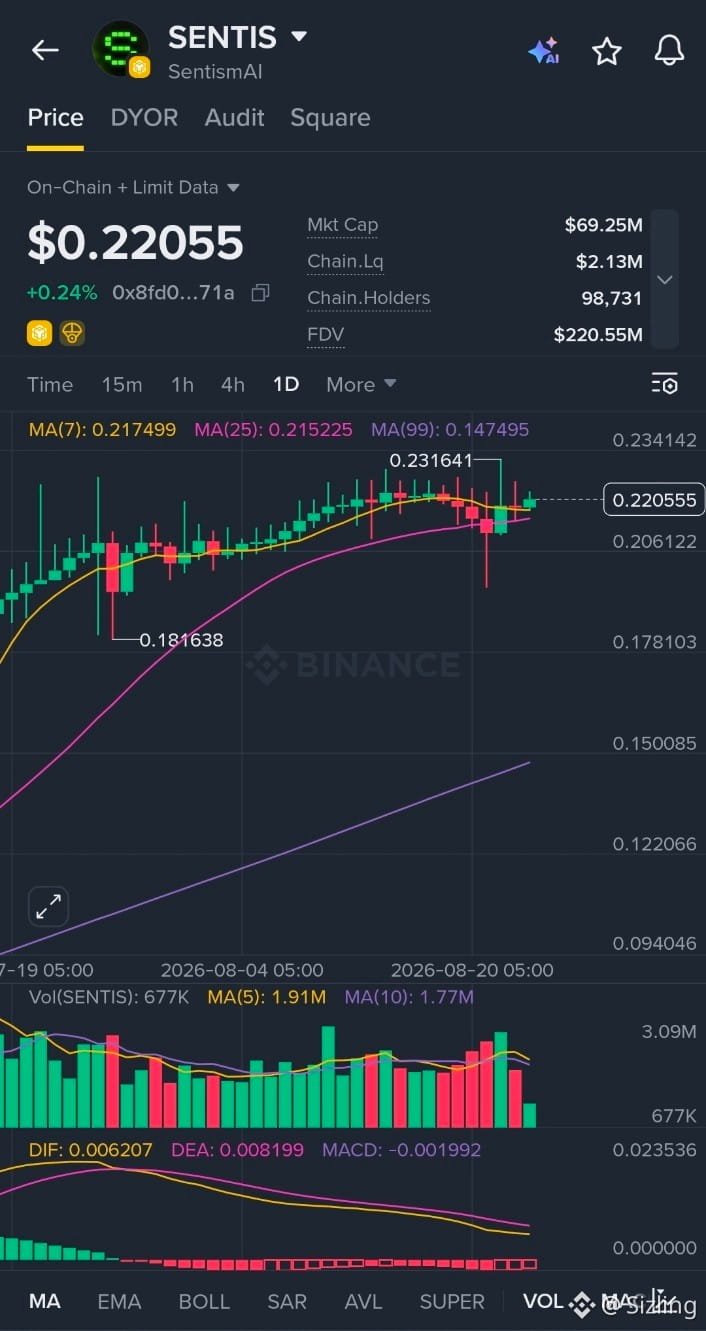
Task: Tap the 98,731 holders value
Action: click(x=612, y=298)
